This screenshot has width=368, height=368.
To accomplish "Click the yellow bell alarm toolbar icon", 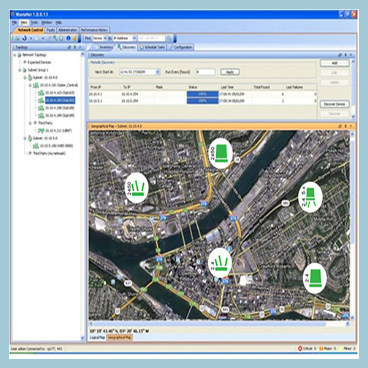I will point(75,38).
